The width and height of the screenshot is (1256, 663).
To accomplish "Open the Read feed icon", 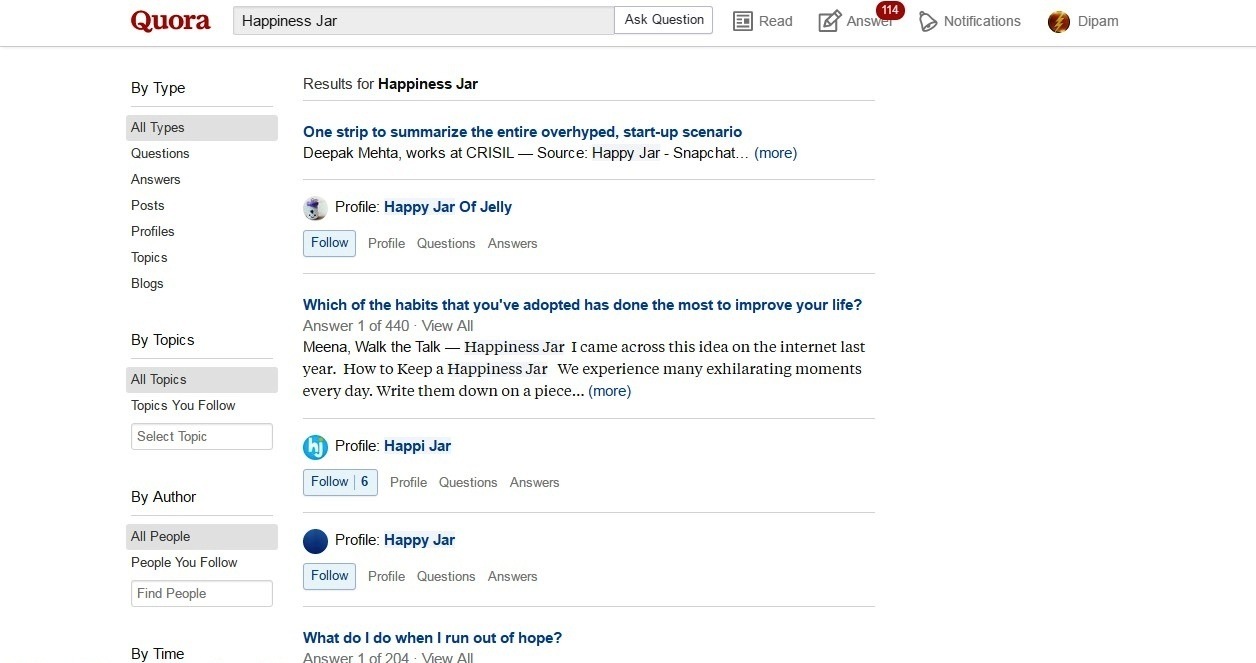I will [x=743, y=21].
